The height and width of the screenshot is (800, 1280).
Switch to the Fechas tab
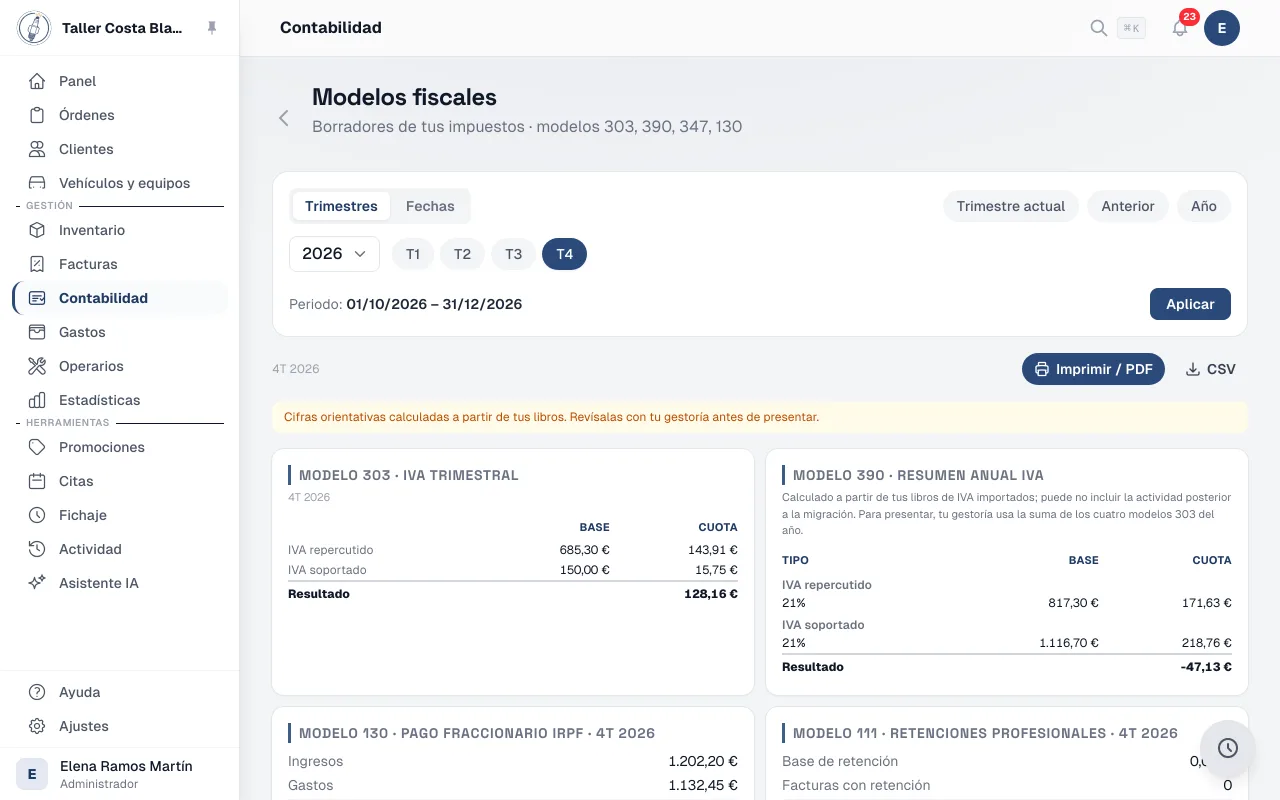(430, 206)
